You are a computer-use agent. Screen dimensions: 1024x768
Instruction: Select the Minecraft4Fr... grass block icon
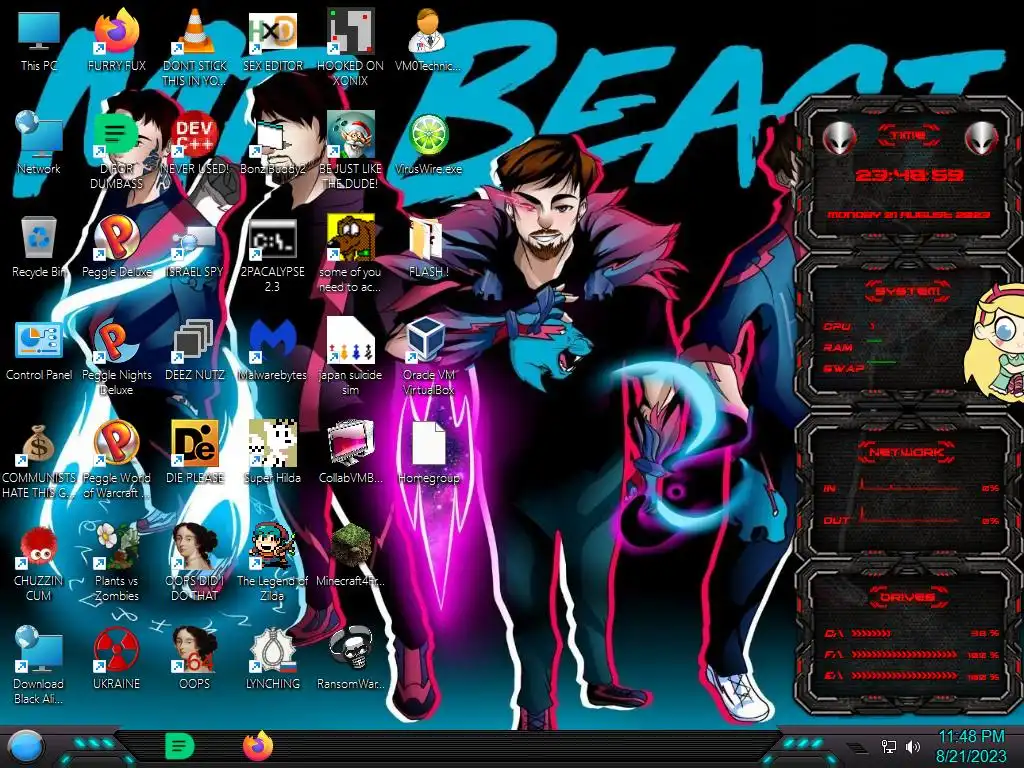[350, 545]
